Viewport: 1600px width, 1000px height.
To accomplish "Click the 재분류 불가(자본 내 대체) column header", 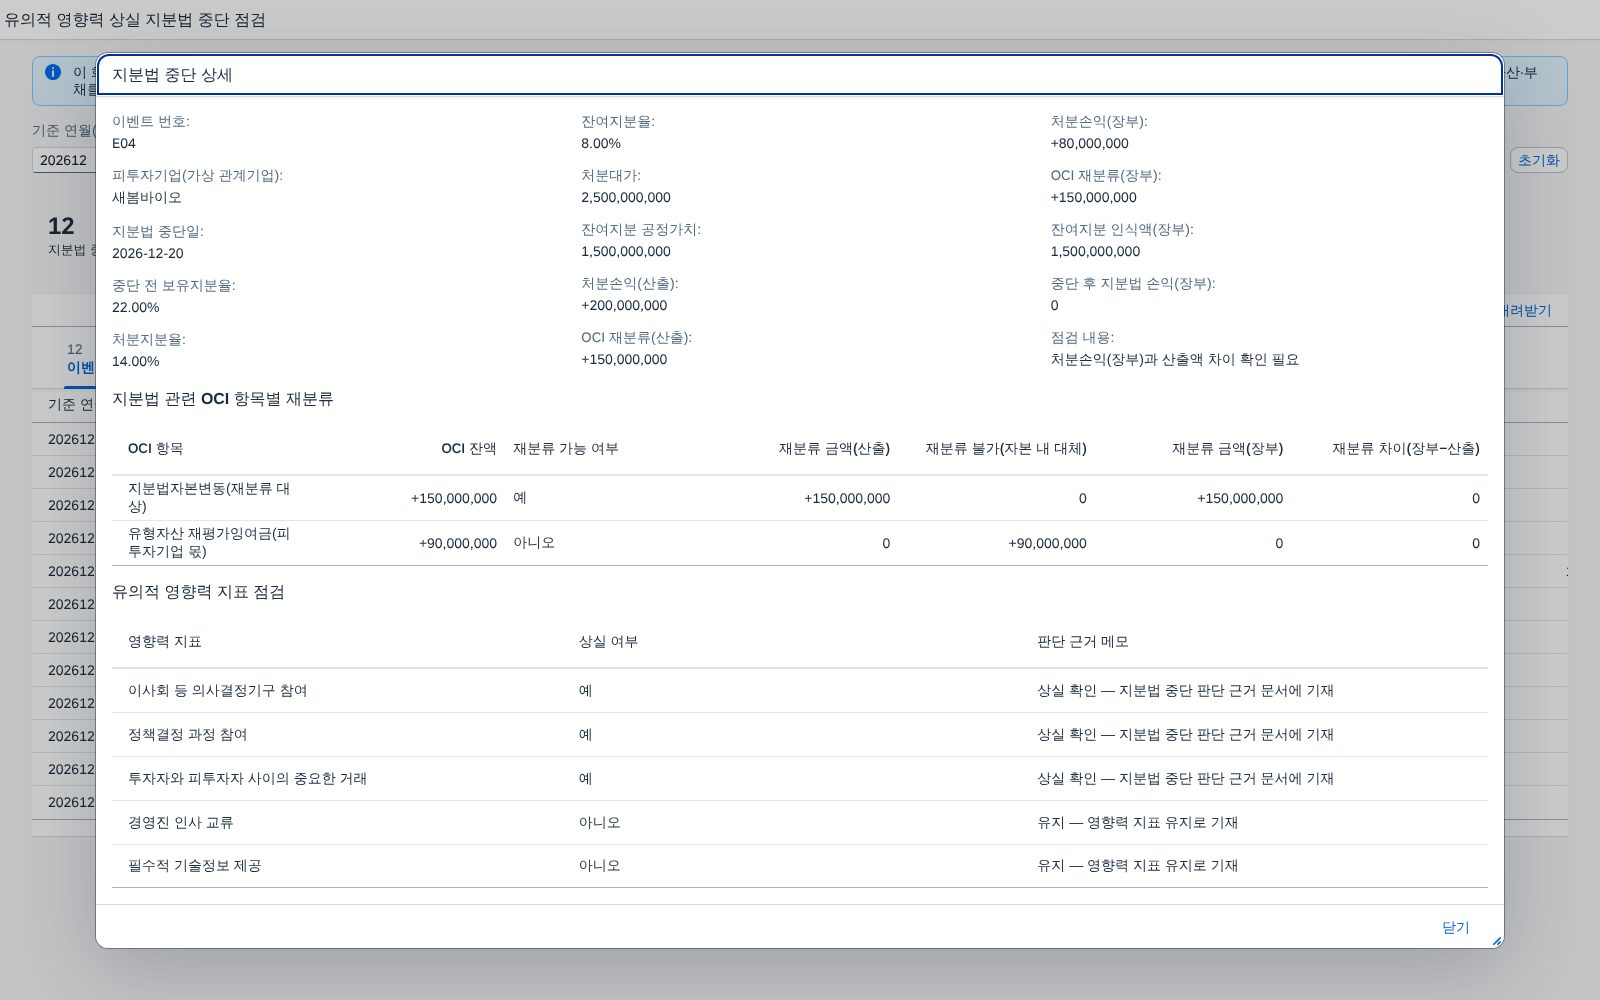I will click(1006, 448).
